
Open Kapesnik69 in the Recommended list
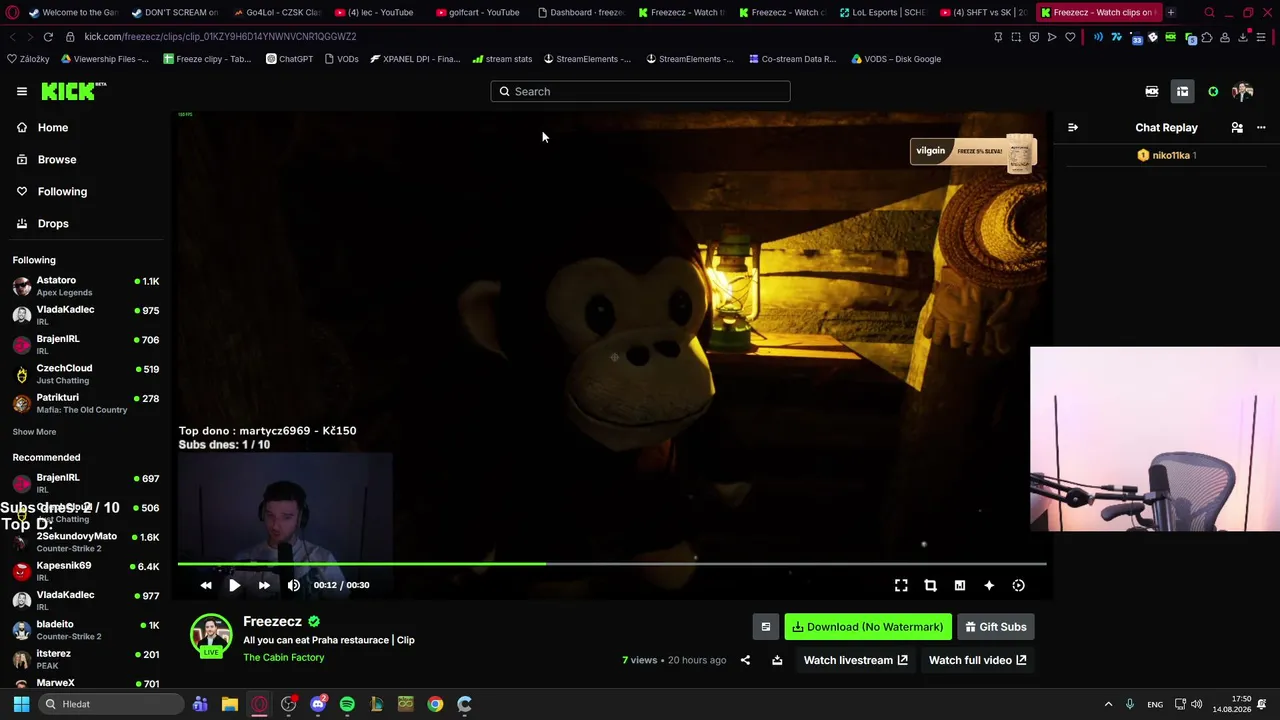(85, 571)
